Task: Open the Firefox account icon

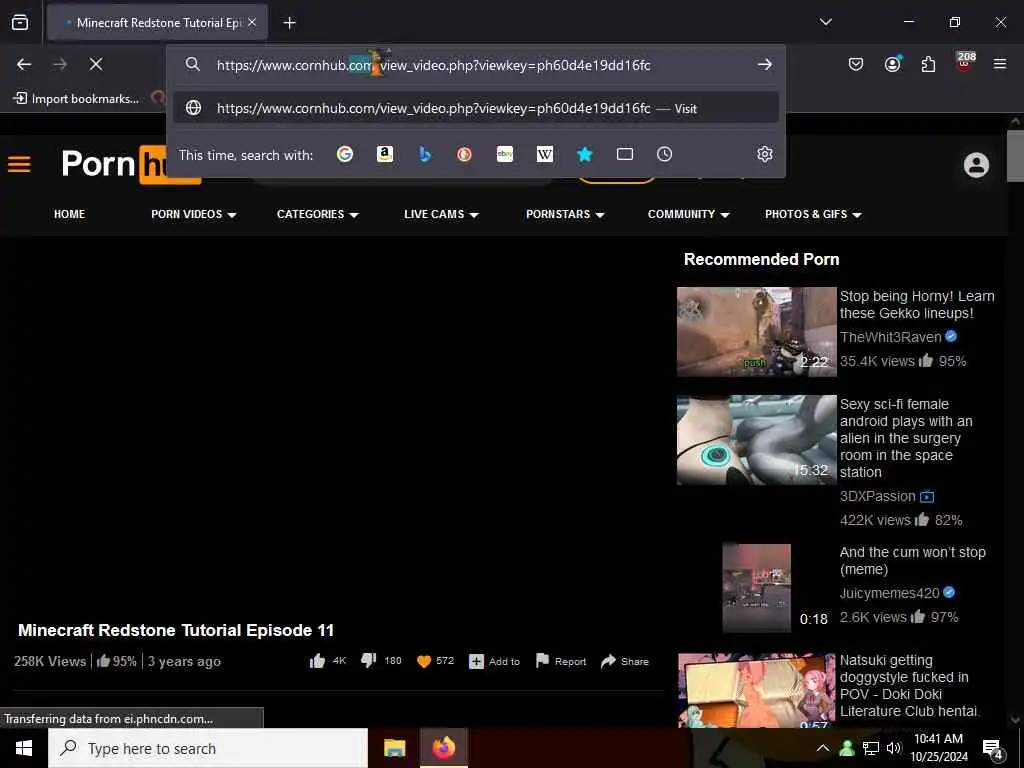Action: tap(892, 64)
